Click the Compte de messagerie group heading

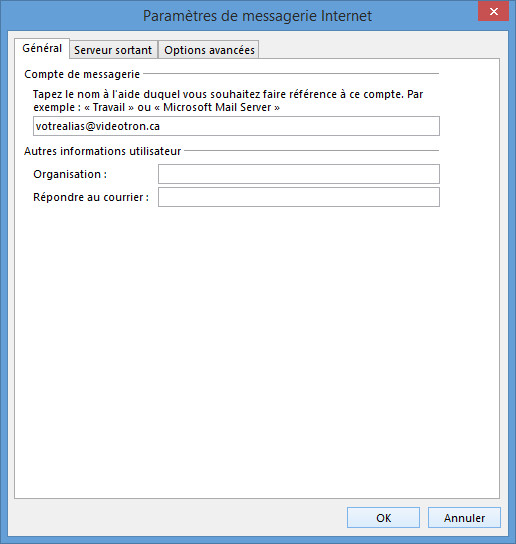[82, 74]
